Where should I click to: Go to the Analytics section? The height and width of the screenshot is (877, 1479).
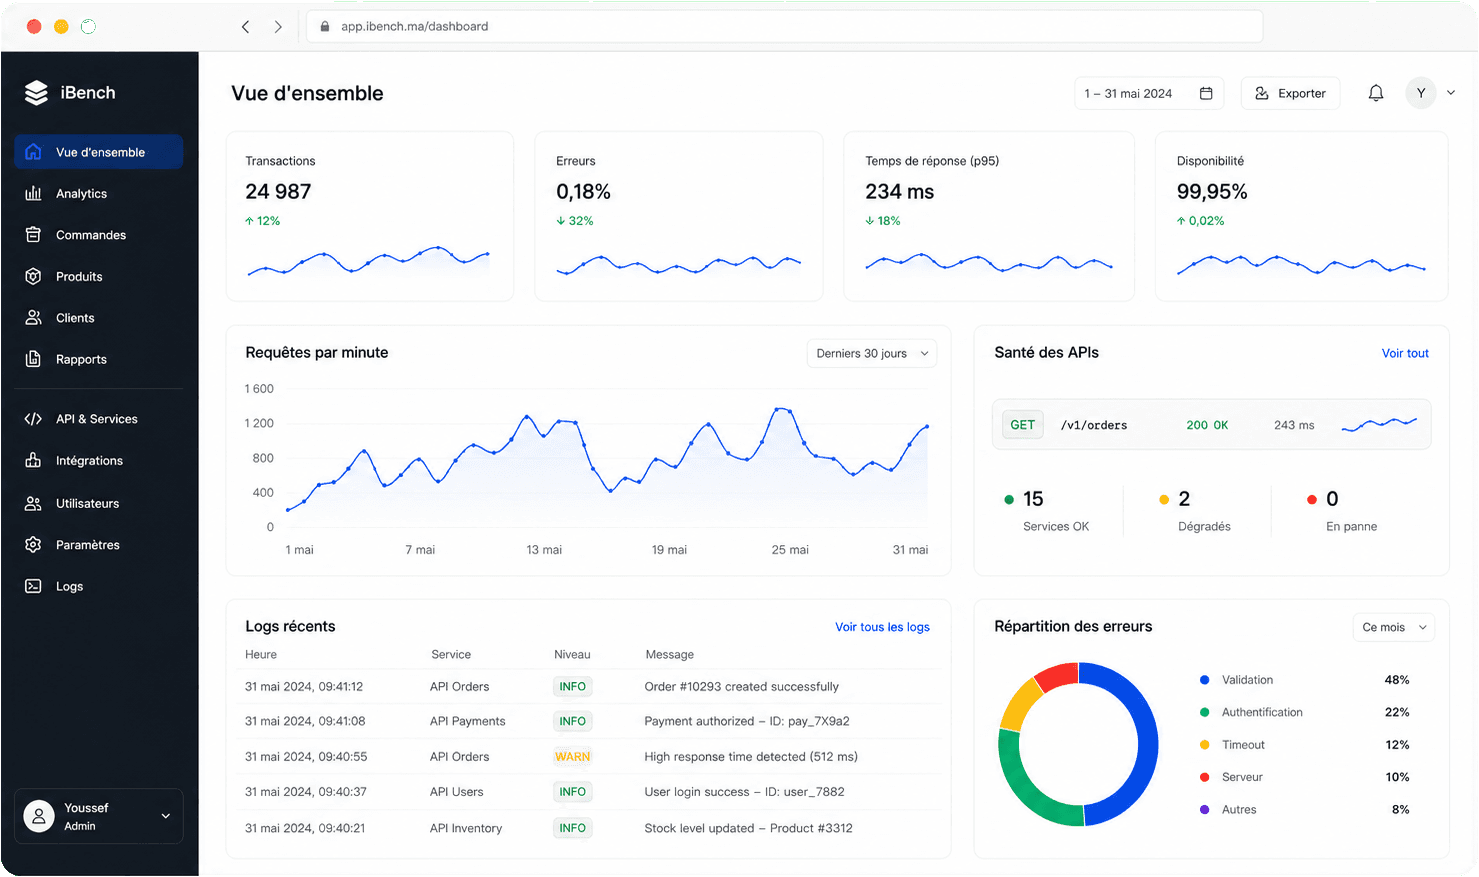[x=99, y=193]
